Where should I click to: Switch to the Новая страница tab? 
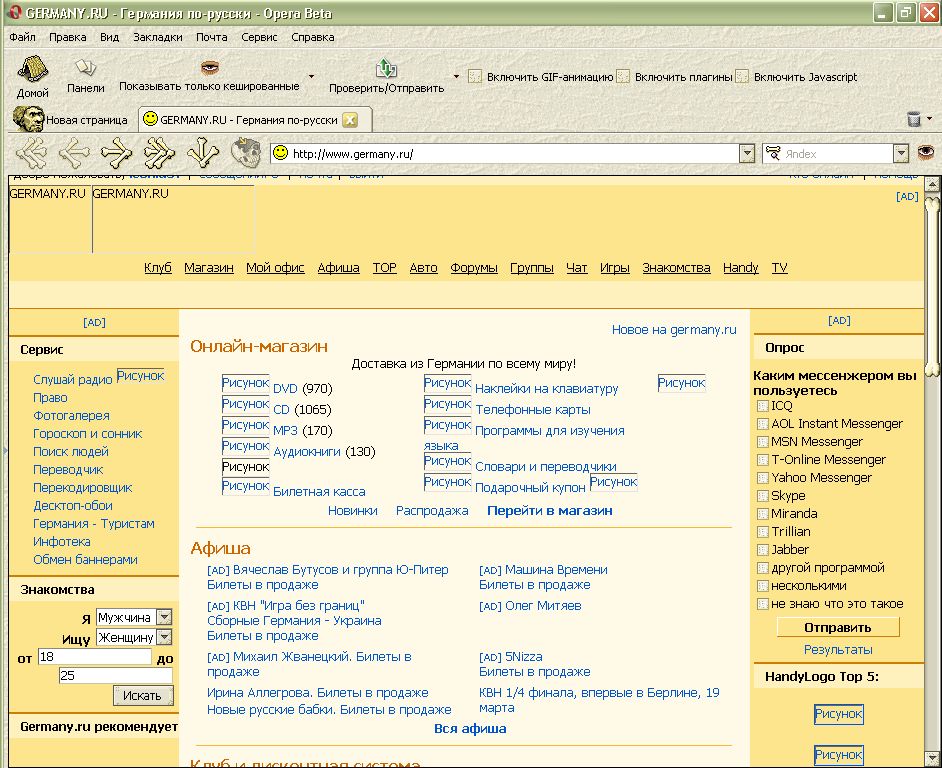71,120
